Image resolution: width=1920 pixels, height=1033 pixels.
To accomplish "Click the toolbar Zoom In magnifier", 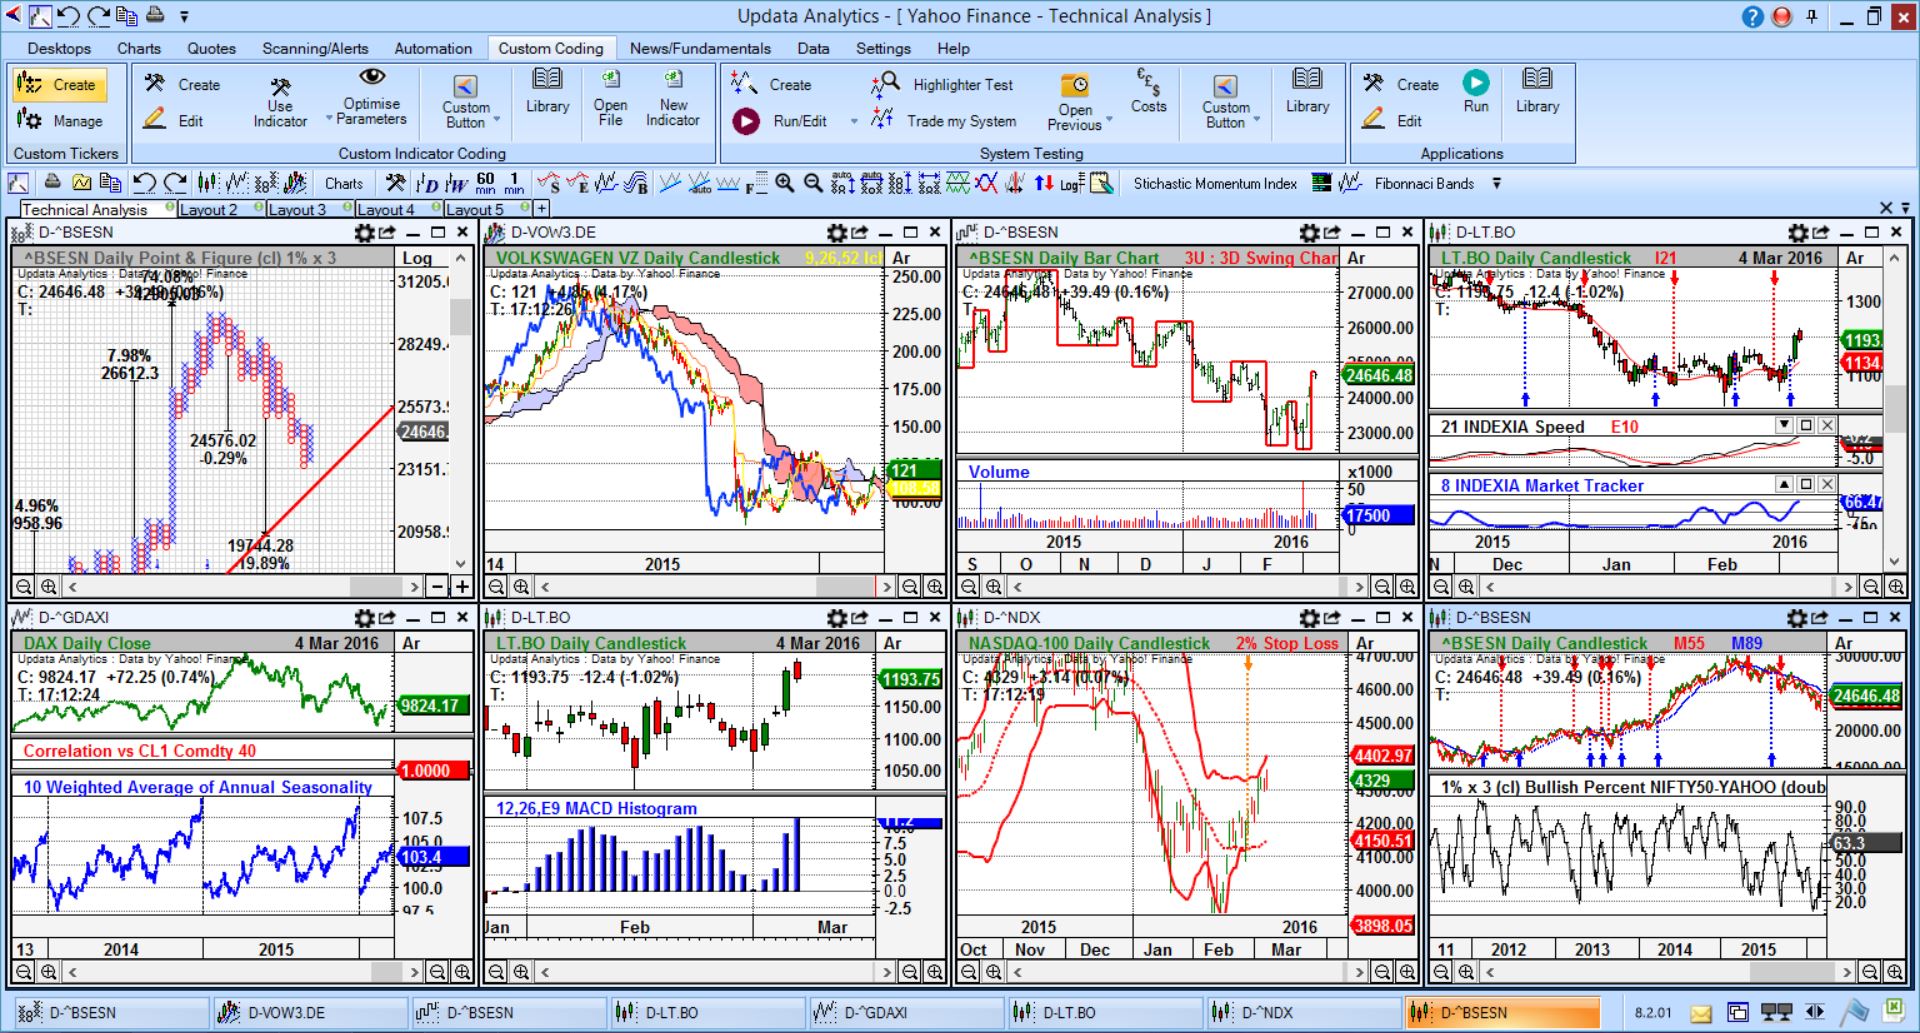I will pos(785,183).
